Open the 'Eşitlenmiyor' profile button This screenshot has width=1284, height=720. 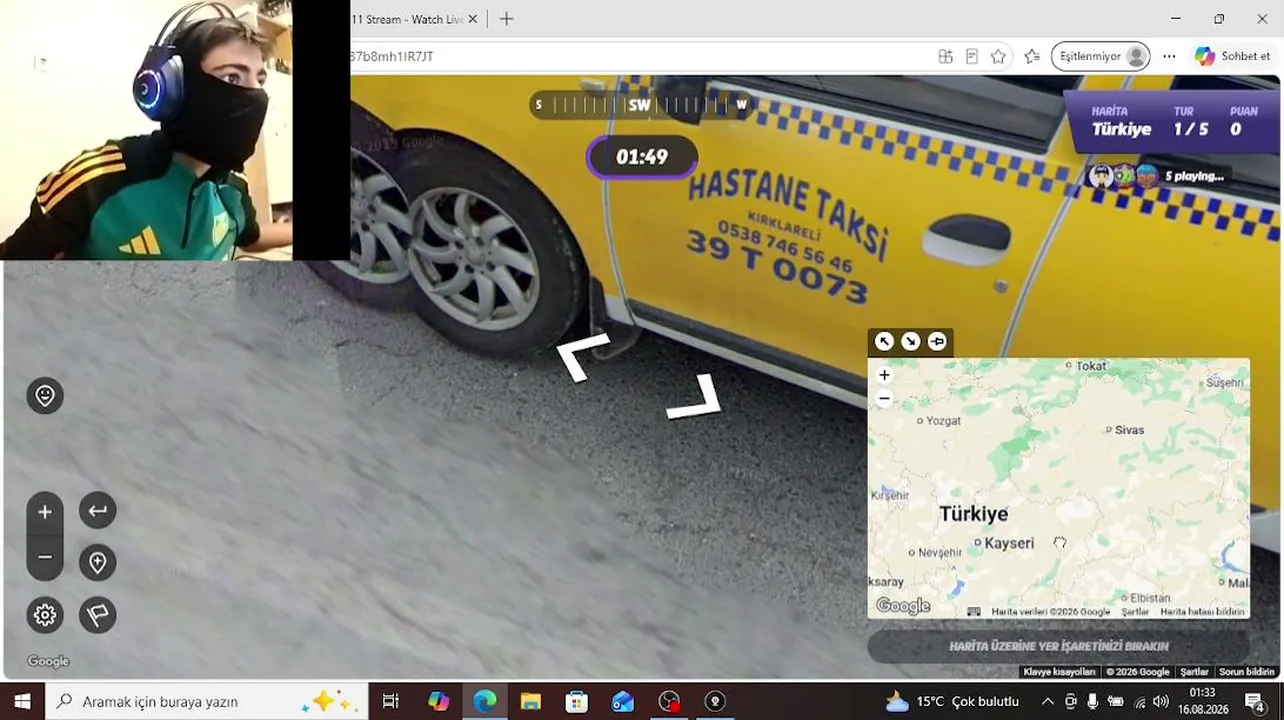click(1100, 56)
